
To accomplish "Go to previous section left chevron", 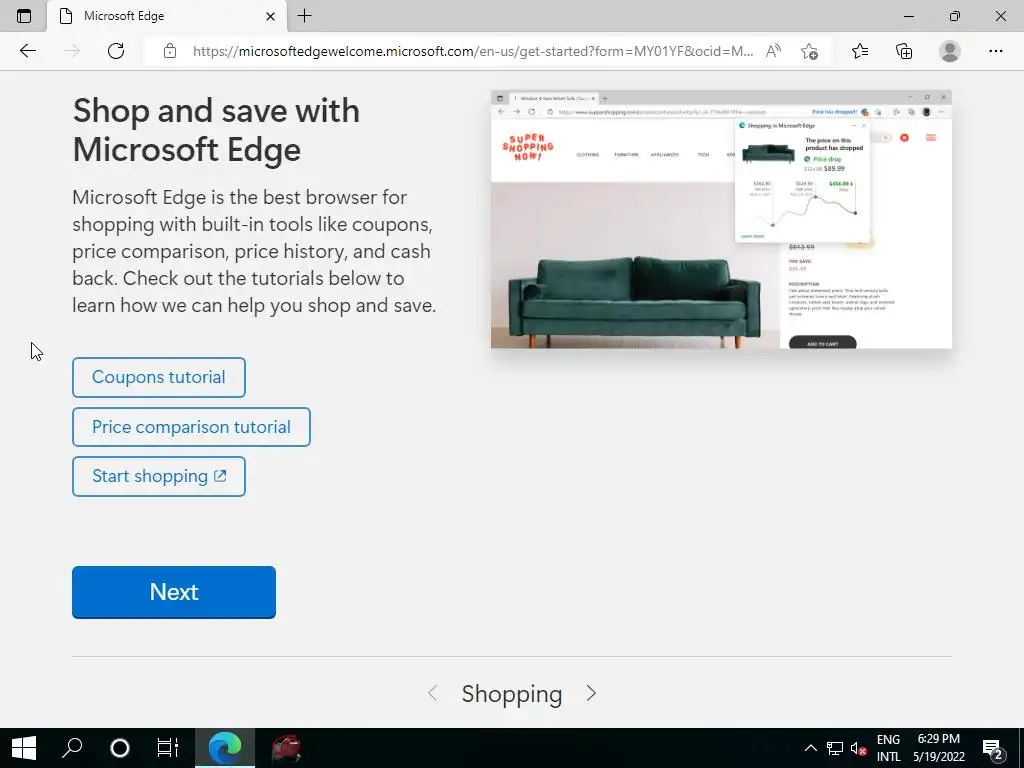I will pyautogui.click(x=432, y=694).
